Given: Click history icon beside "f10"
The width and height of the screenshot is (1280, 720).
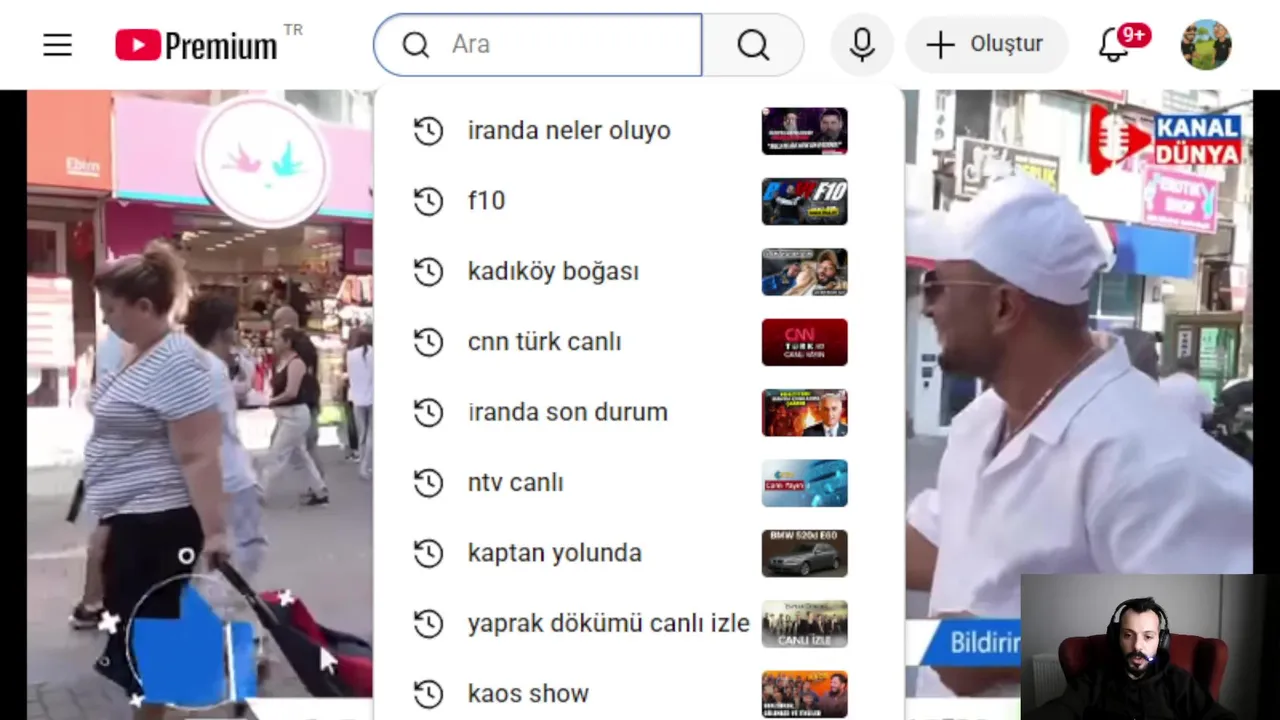Looking at the screenshot, I should tap(428, 201).
